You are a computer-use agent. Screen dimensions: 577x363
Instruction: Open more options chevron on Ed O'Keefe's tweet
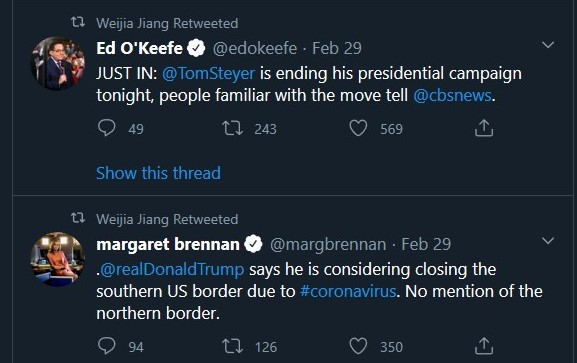[548, 45]
